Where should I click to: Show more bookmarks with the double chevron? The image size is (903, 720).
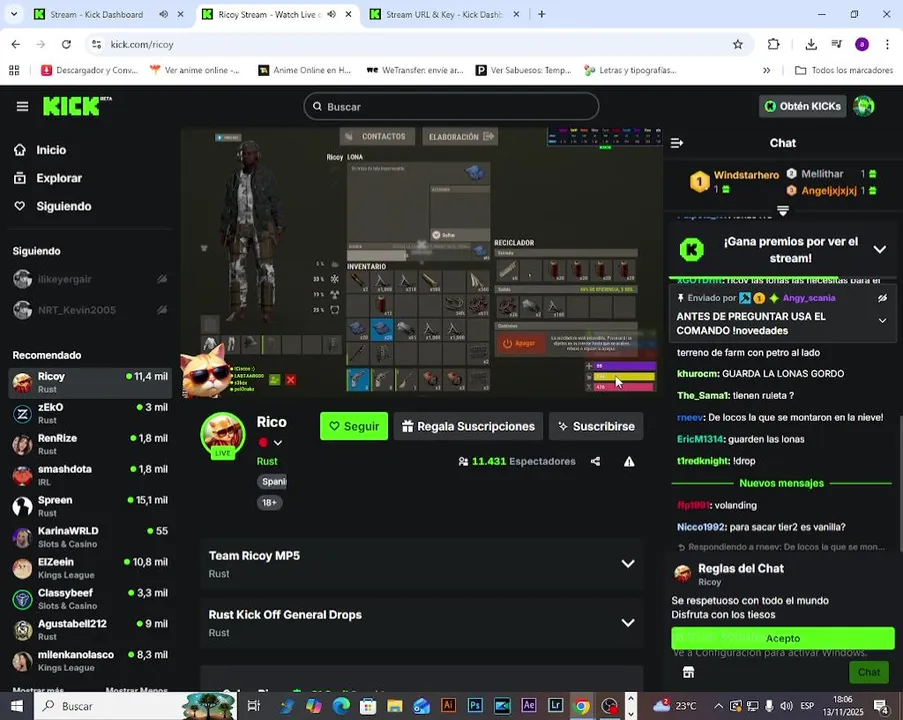[x=767, y=70]
